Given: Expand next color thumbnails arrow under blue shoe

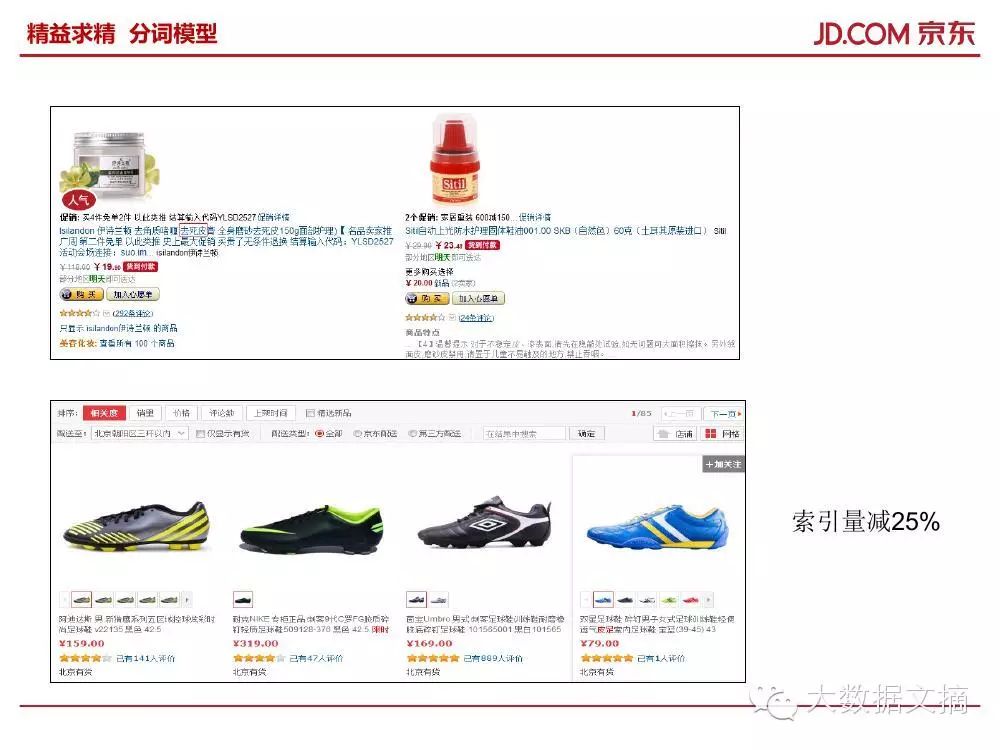Looking at the screenshot, I should [x=709, y=599].
